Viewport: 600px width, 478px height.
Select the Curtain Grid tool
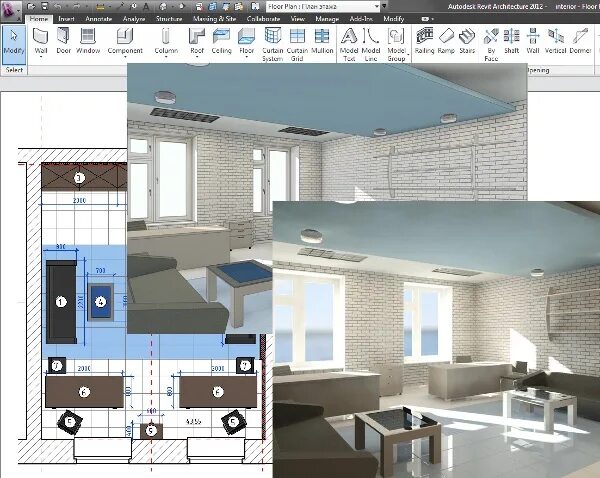[297, 44]
